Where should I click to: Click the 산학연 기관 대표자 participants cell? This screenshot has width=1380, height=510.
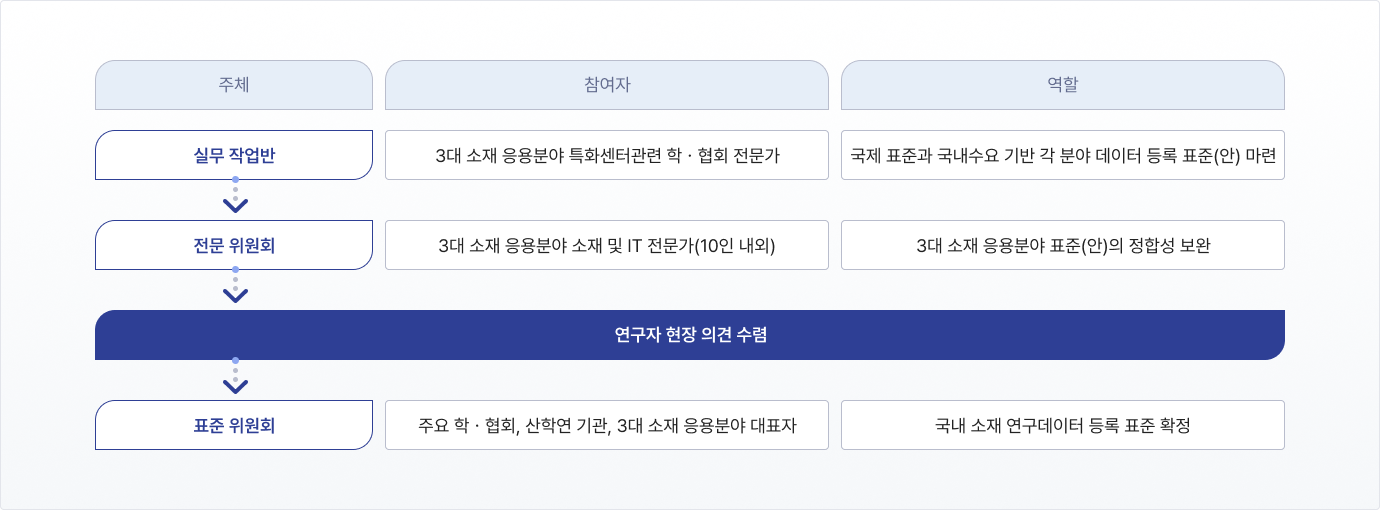(607, 425)
